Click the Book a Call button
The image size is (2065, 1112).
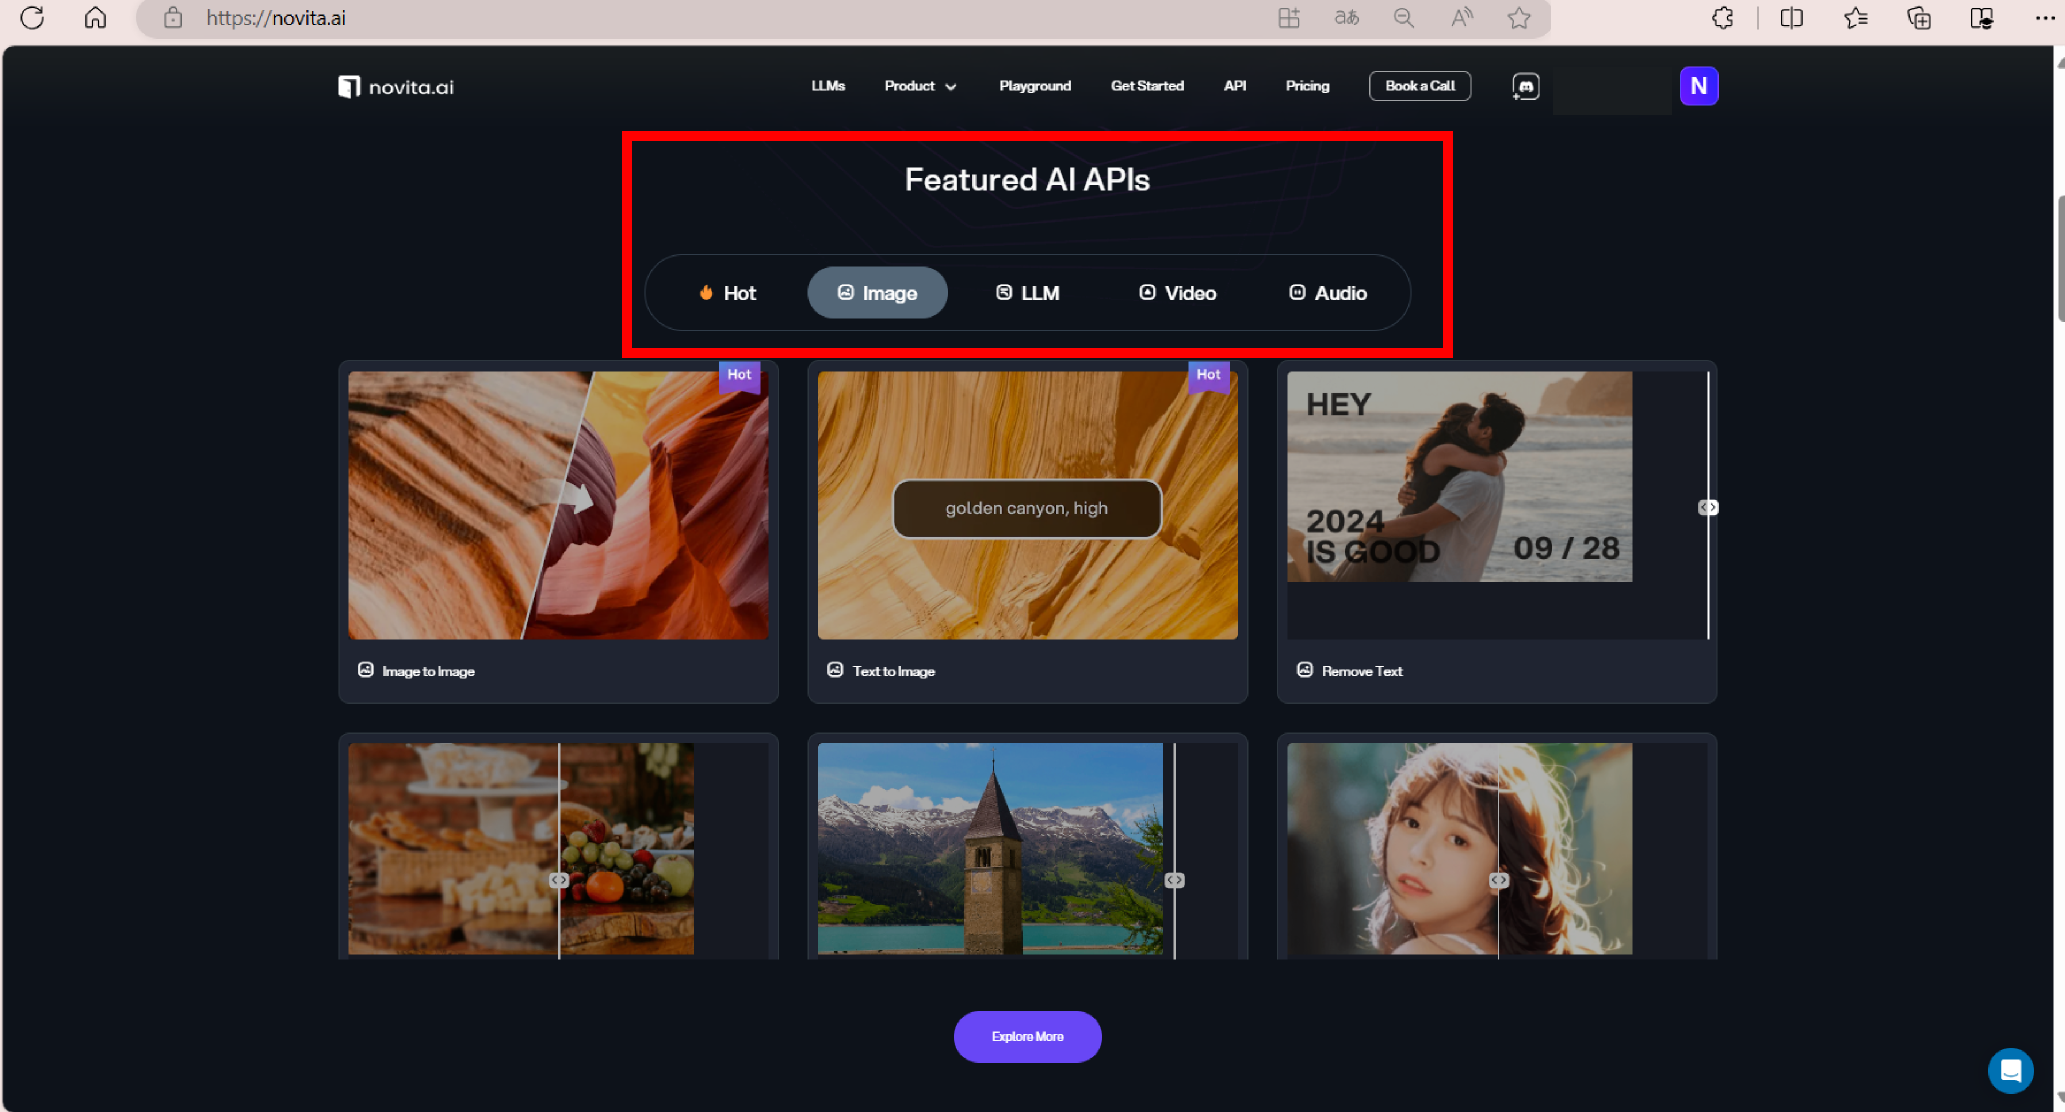1419,86
